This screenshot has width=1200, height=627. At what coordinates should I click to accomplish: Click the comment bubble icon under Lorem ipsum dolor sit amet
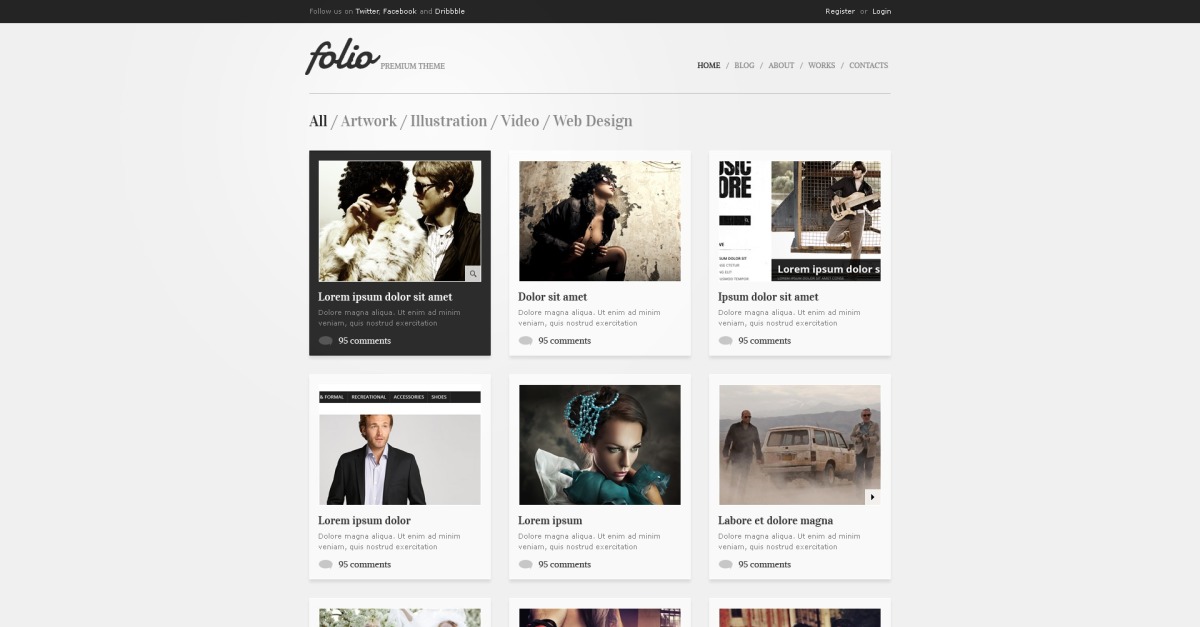click(326, 341)
